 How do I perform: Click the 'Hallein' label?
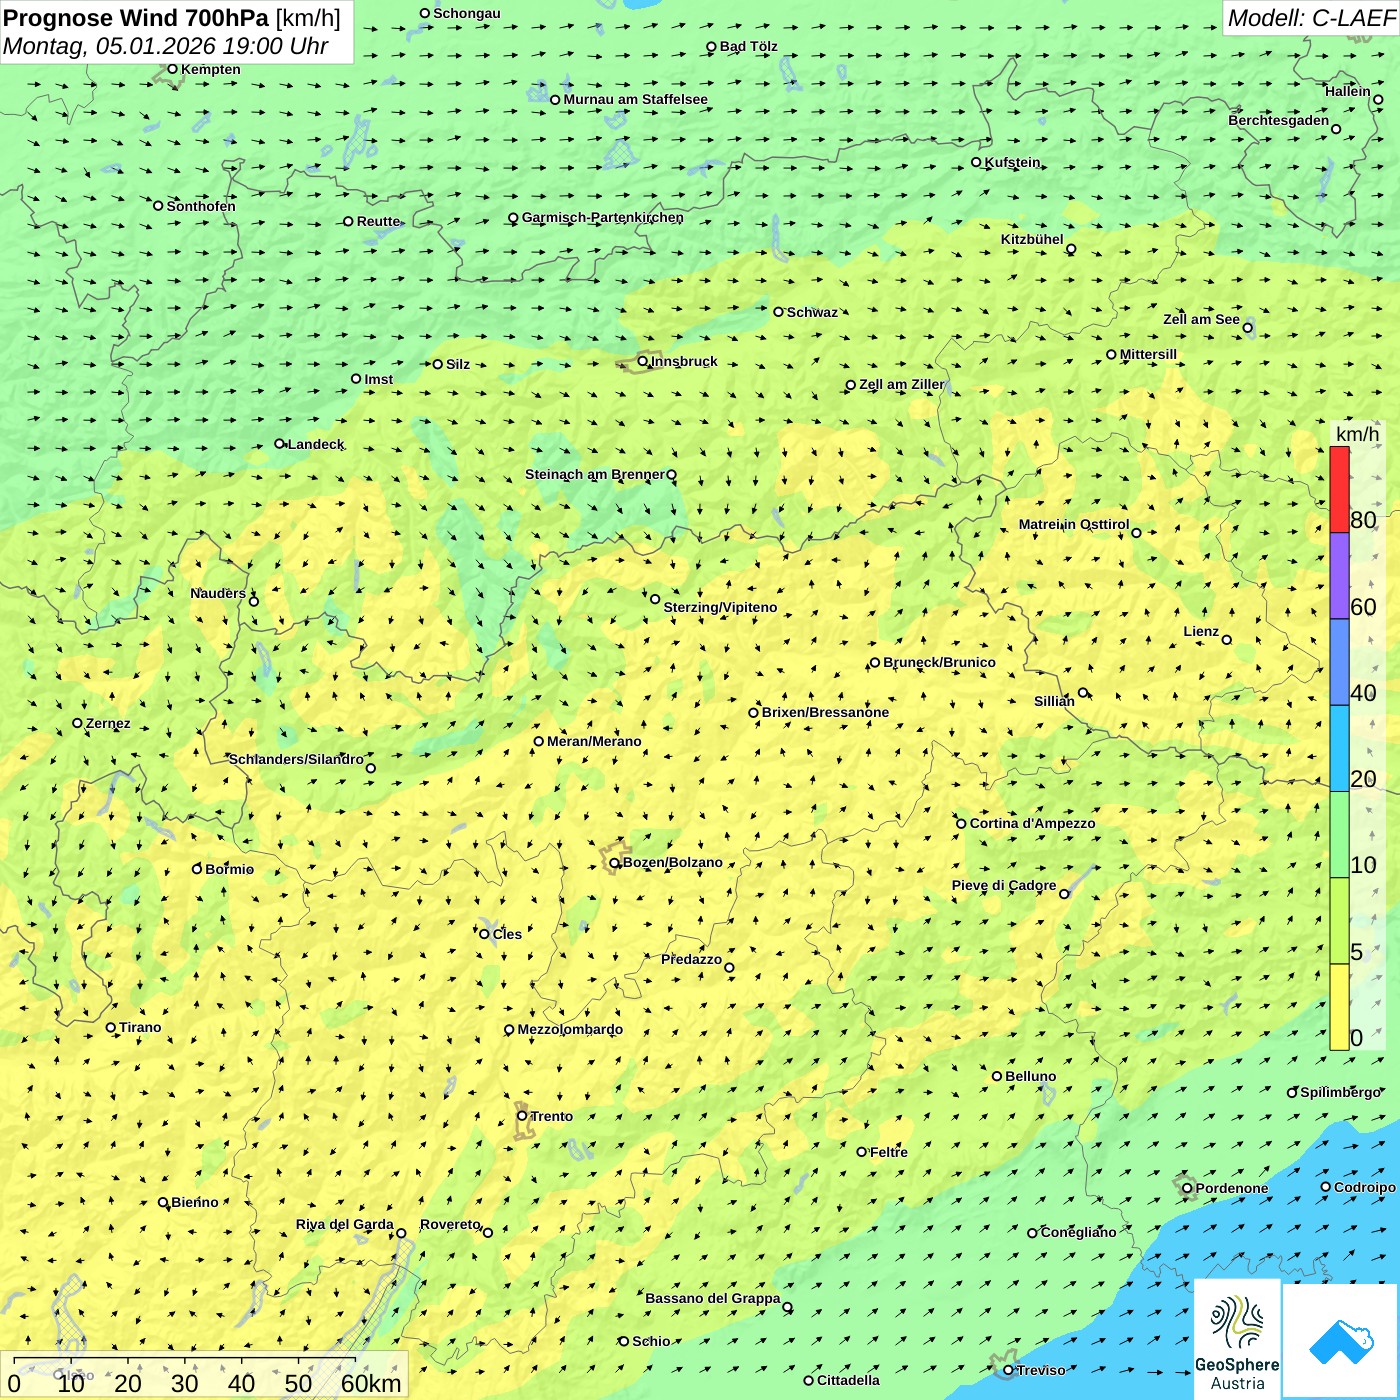1348,91
